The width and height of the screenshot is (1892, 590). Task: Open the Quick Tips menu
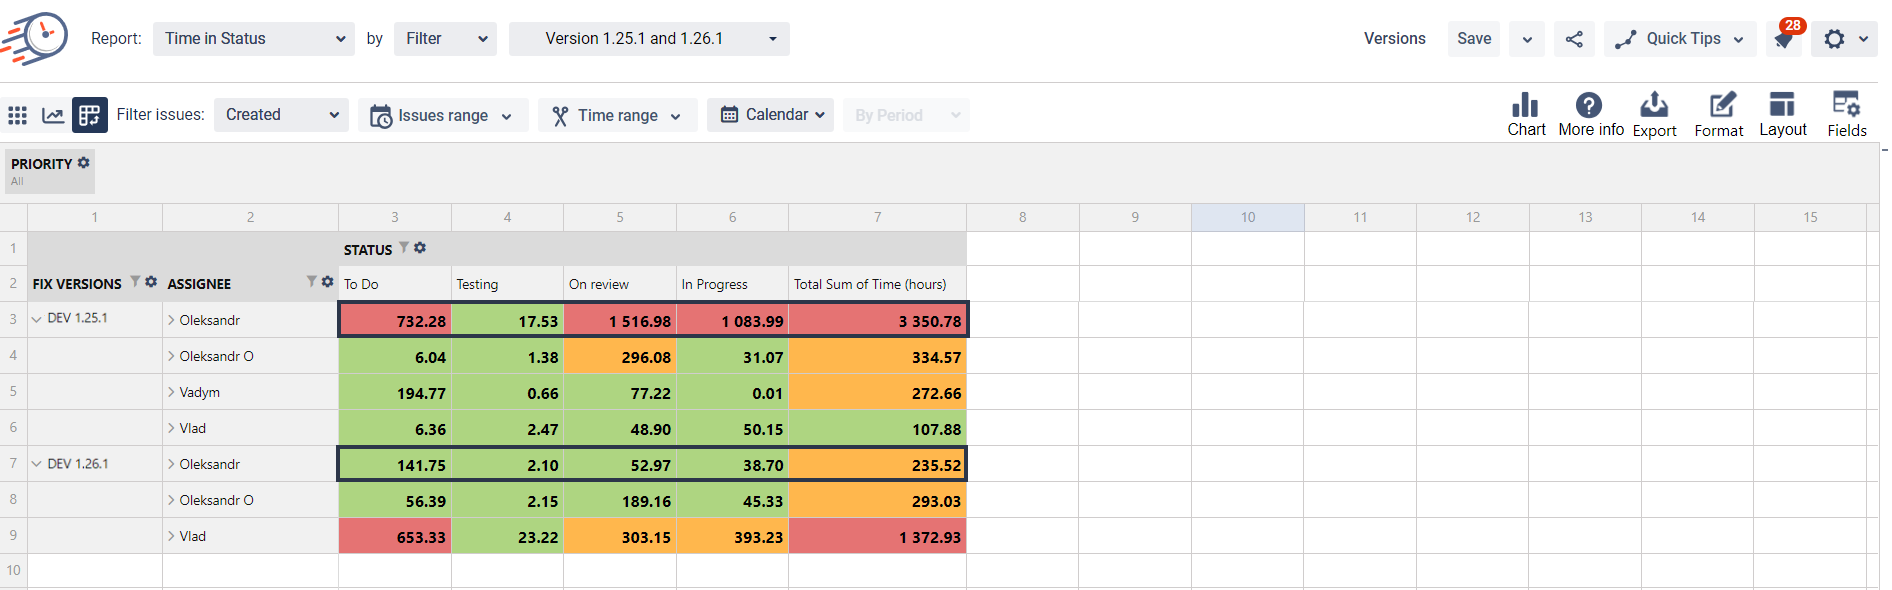tap(1680, 39)
